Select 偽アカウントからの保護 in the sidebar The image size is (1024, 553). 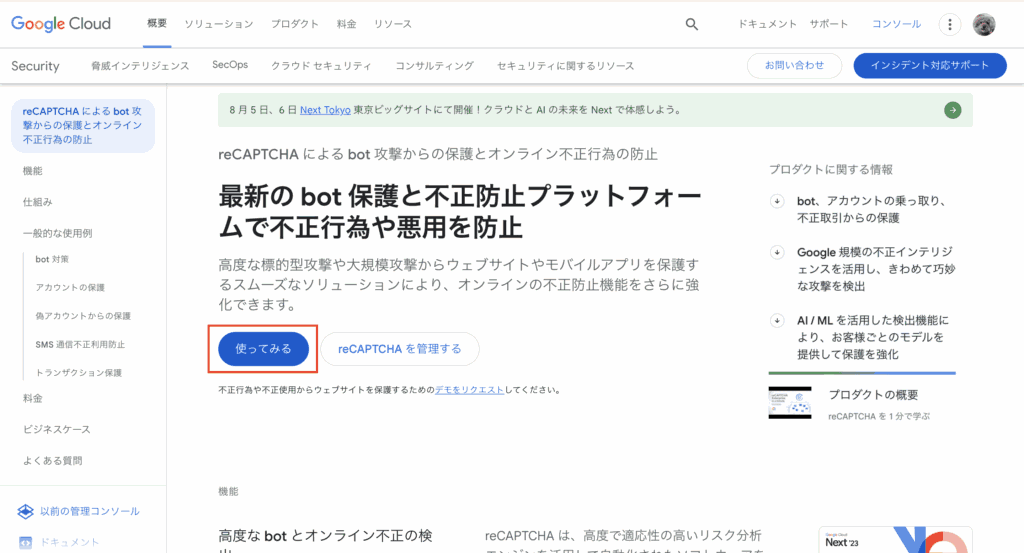(83, 316)
